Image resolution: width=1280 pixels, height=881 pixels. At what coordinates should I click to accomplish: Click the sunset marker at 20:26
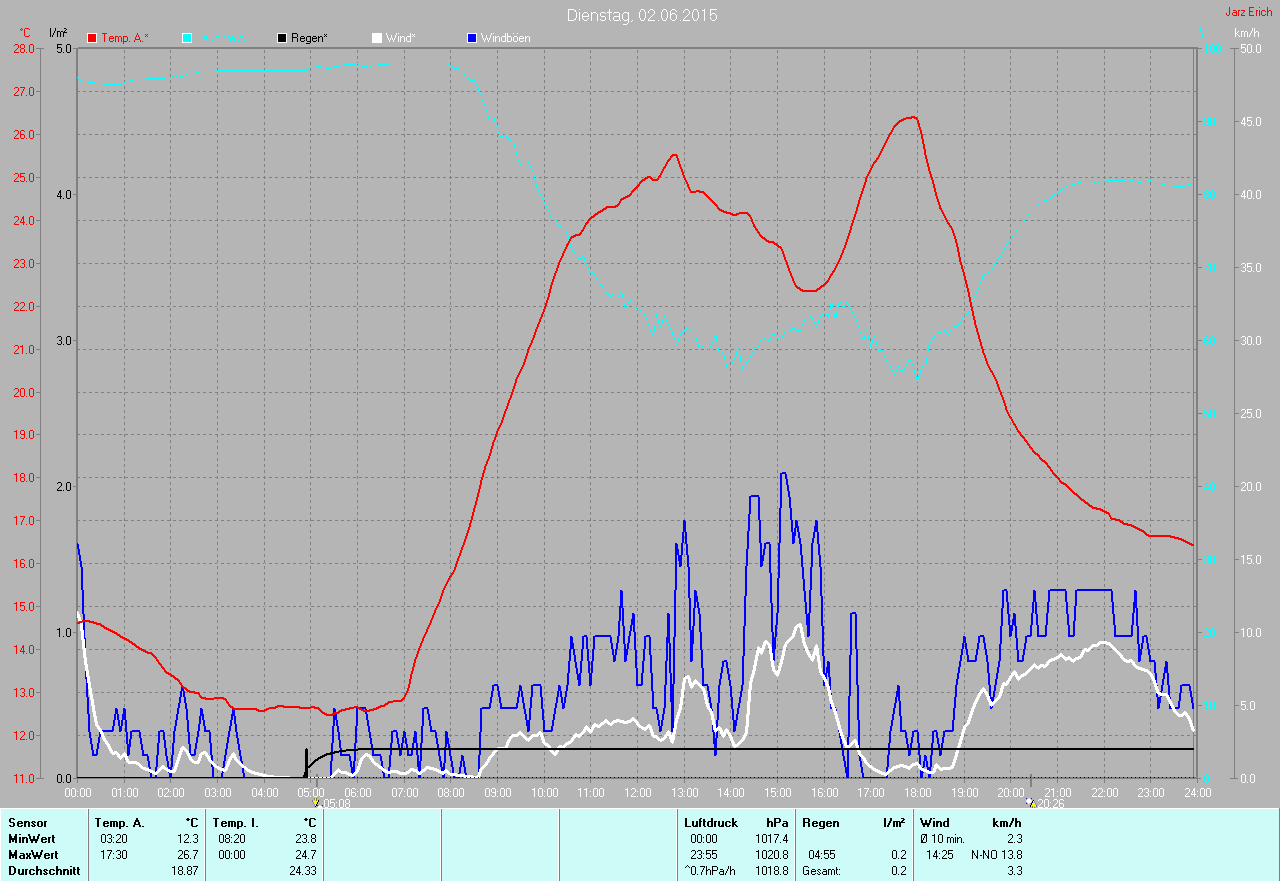point(1030,802)
